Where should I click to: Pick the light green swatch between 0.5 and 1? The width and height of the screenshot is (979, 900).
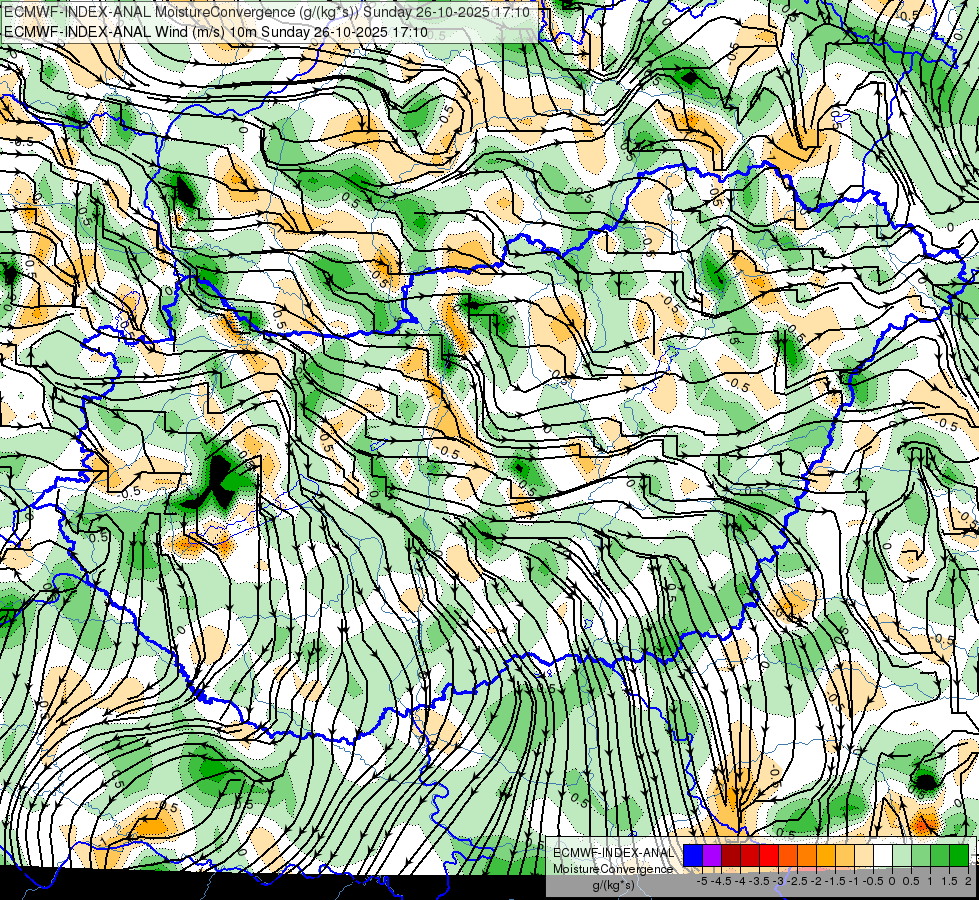pos(921,856)
